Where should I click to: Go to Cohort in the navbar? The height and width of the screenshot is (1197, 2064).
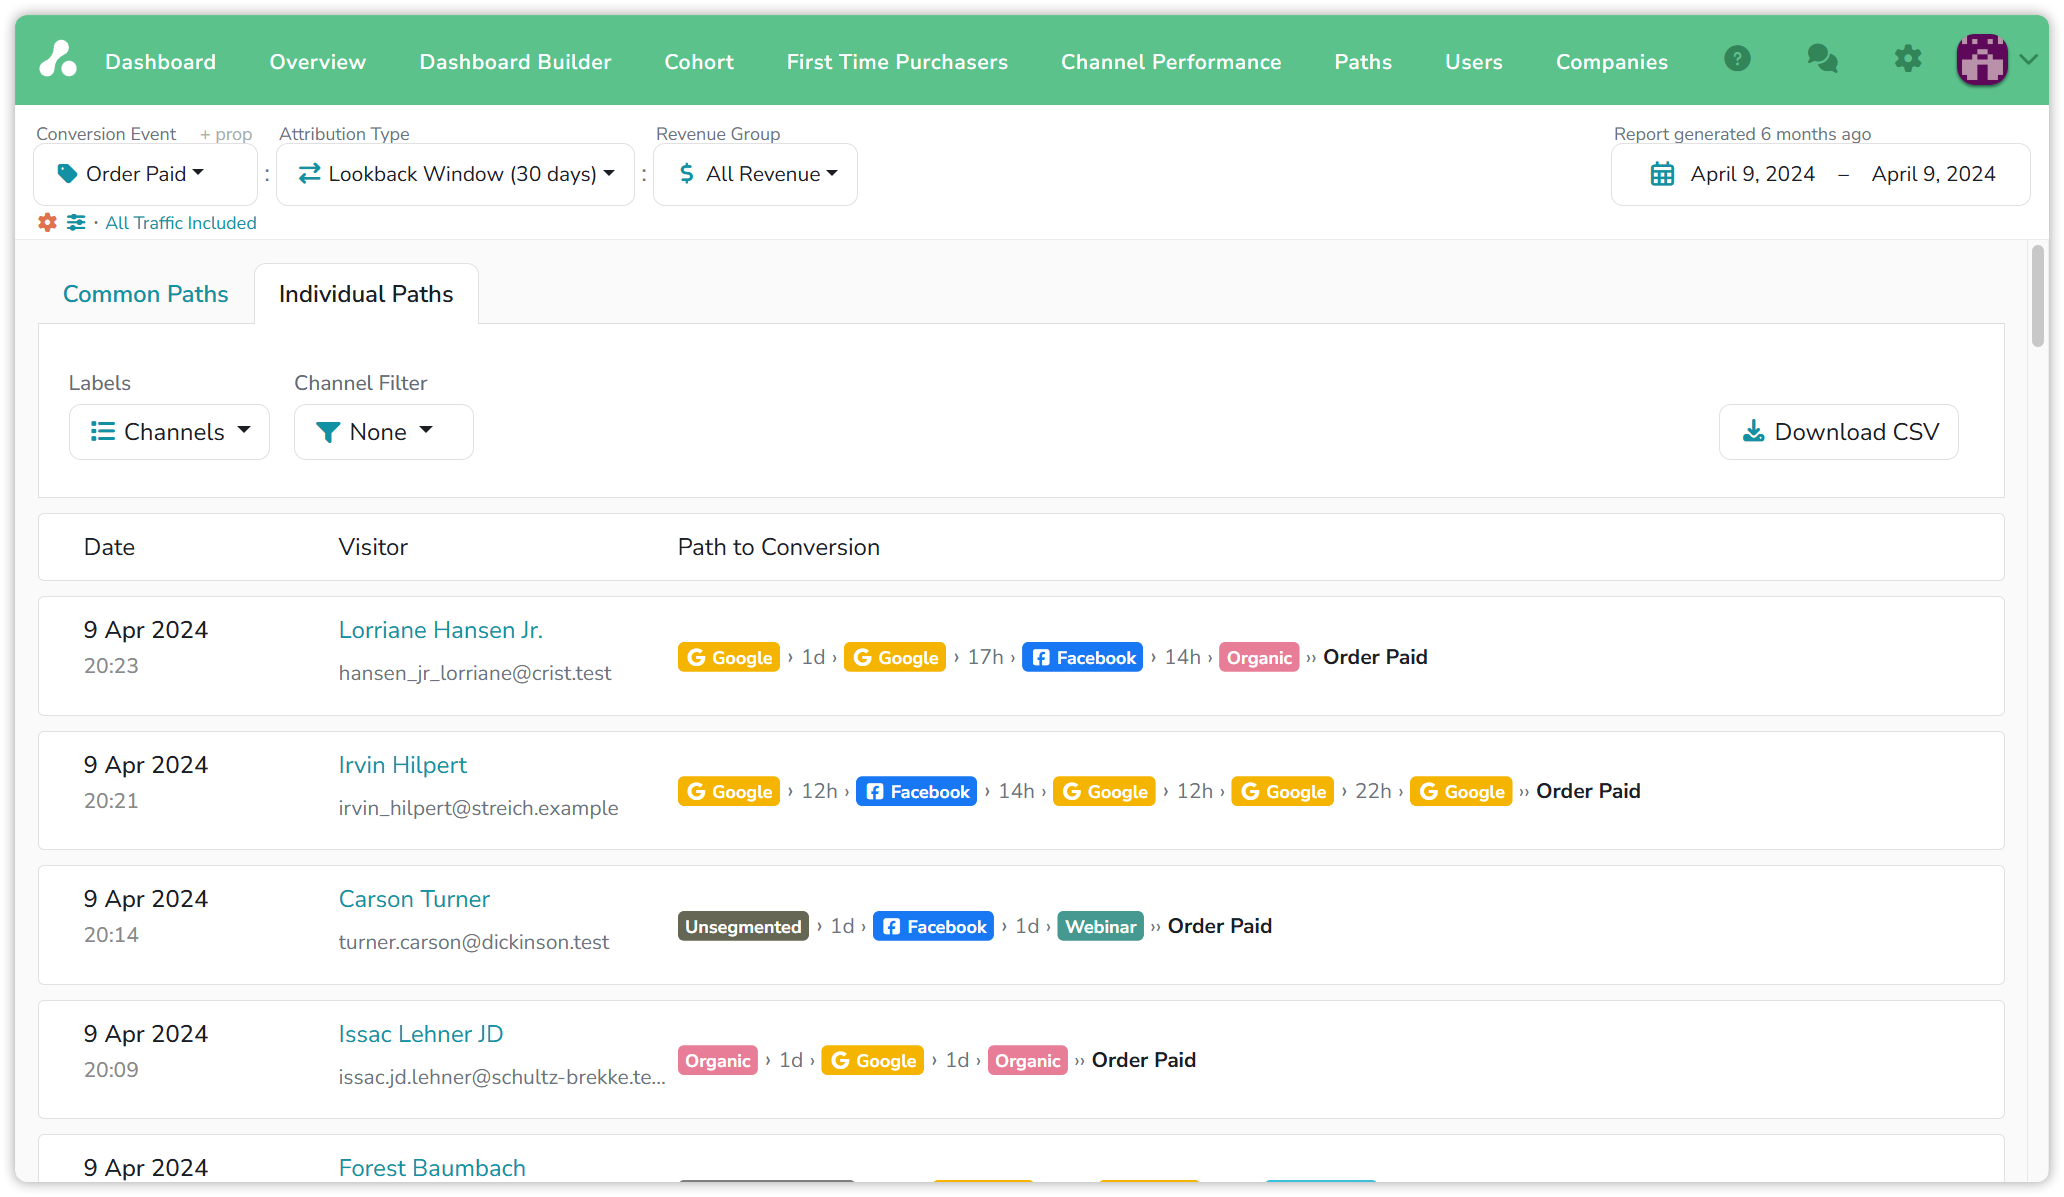699,62
